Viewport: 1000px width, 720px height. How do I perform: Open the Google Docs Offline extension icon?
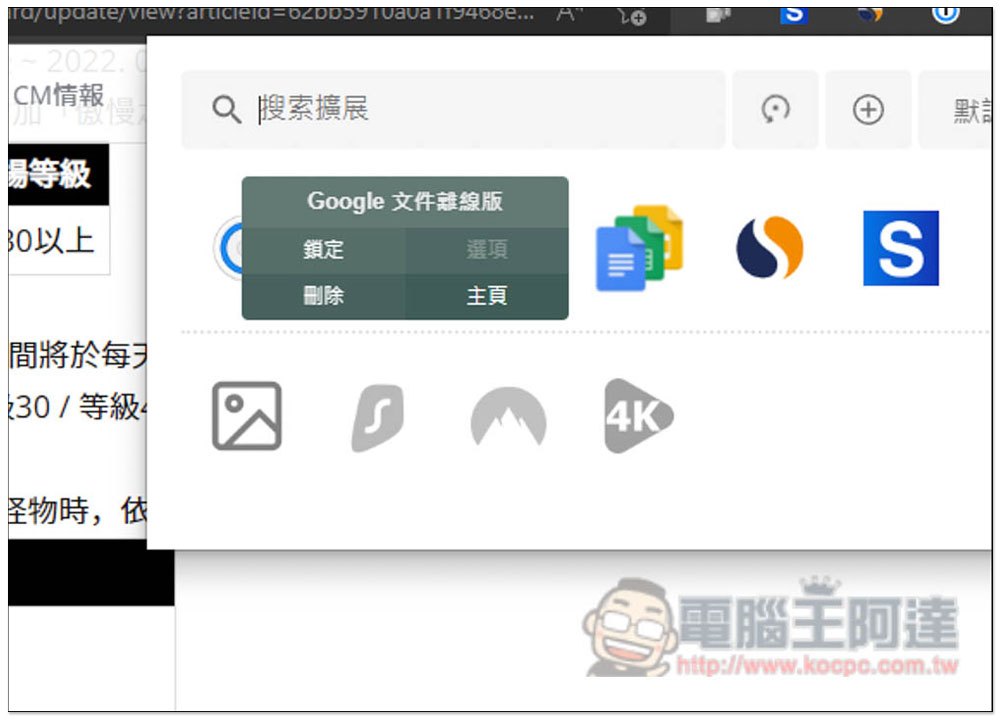(639, 248)
